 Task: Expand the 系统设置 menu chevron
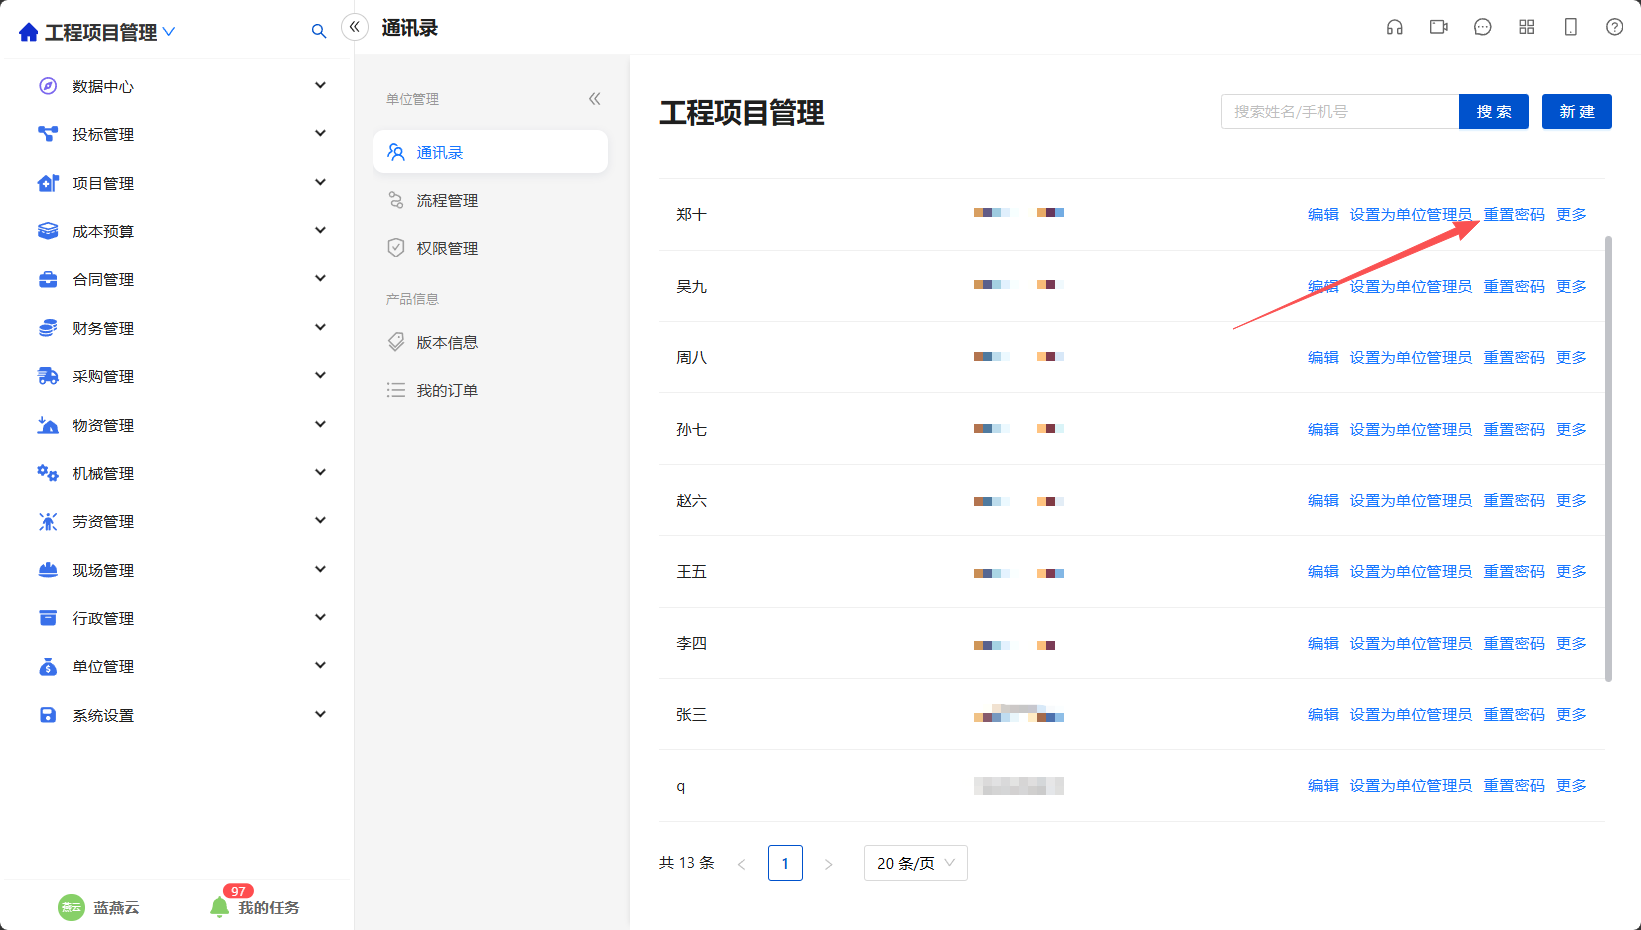click(320, 714)
